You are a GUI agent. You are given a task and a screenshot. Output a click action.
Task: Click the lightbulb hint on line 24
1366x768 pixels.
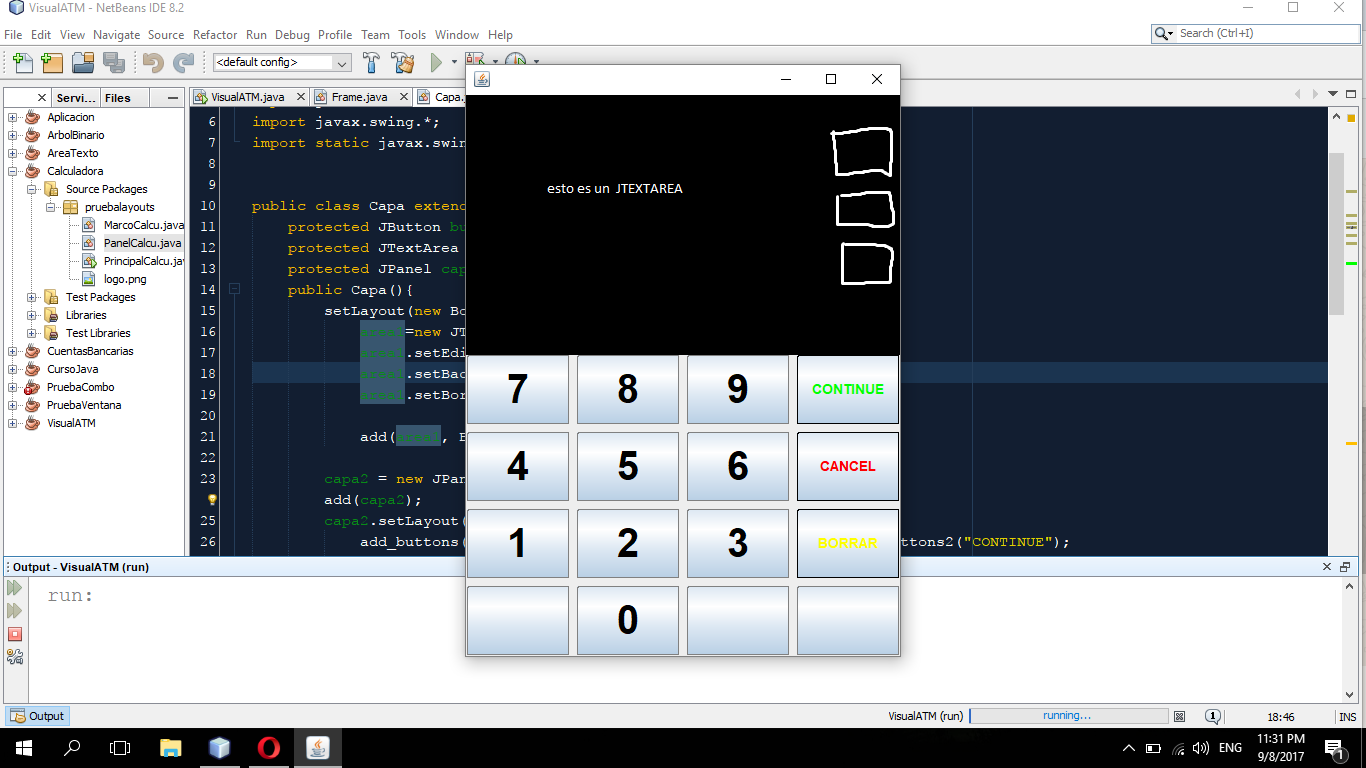pos(212,499)
